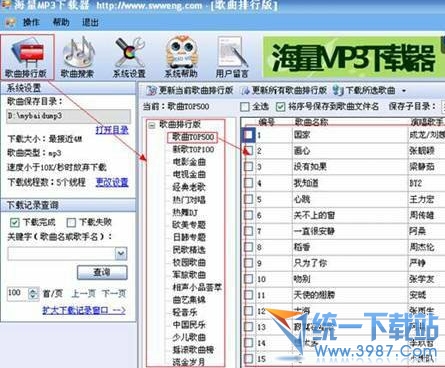445x368 pixels.
Task: Click the song name 只为了你
Action: pyautogui.click(x=310, y=263)
